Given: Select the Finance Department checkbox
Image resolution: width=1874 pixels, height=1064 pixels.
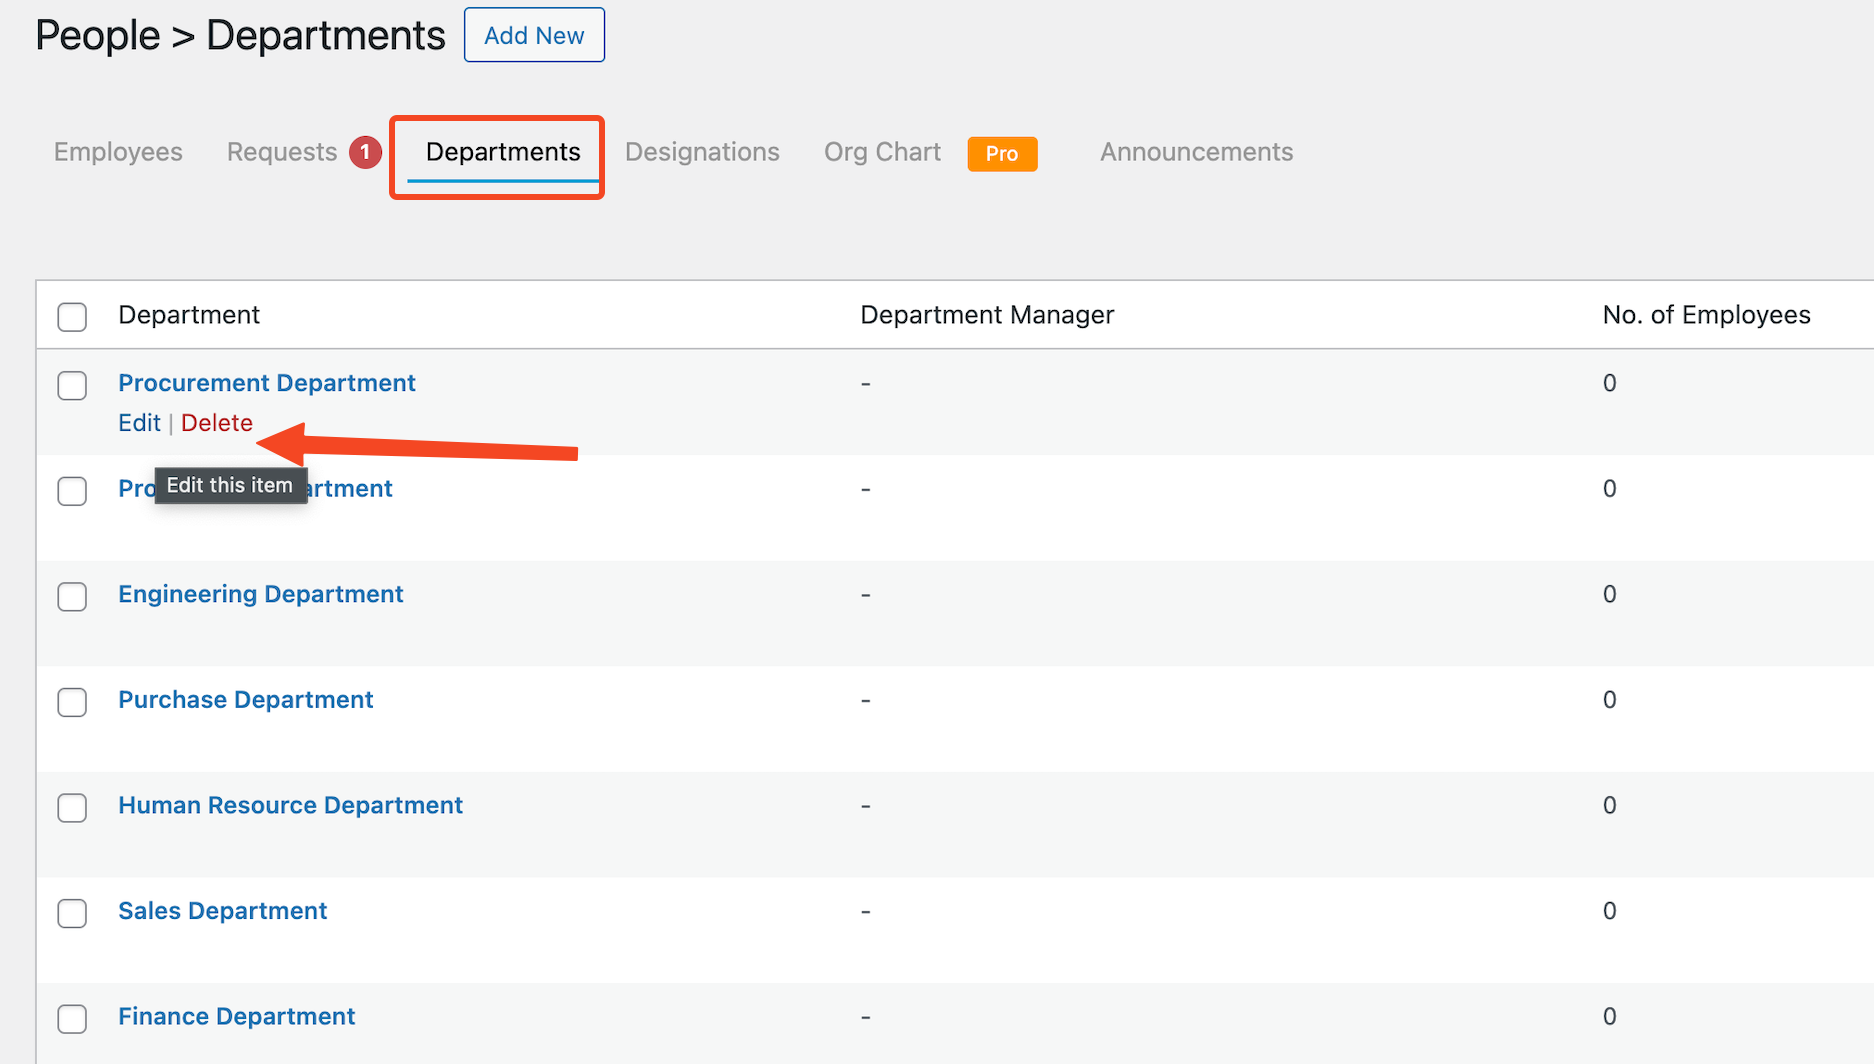Looking at the screenshot, I should pos(72,1018).
